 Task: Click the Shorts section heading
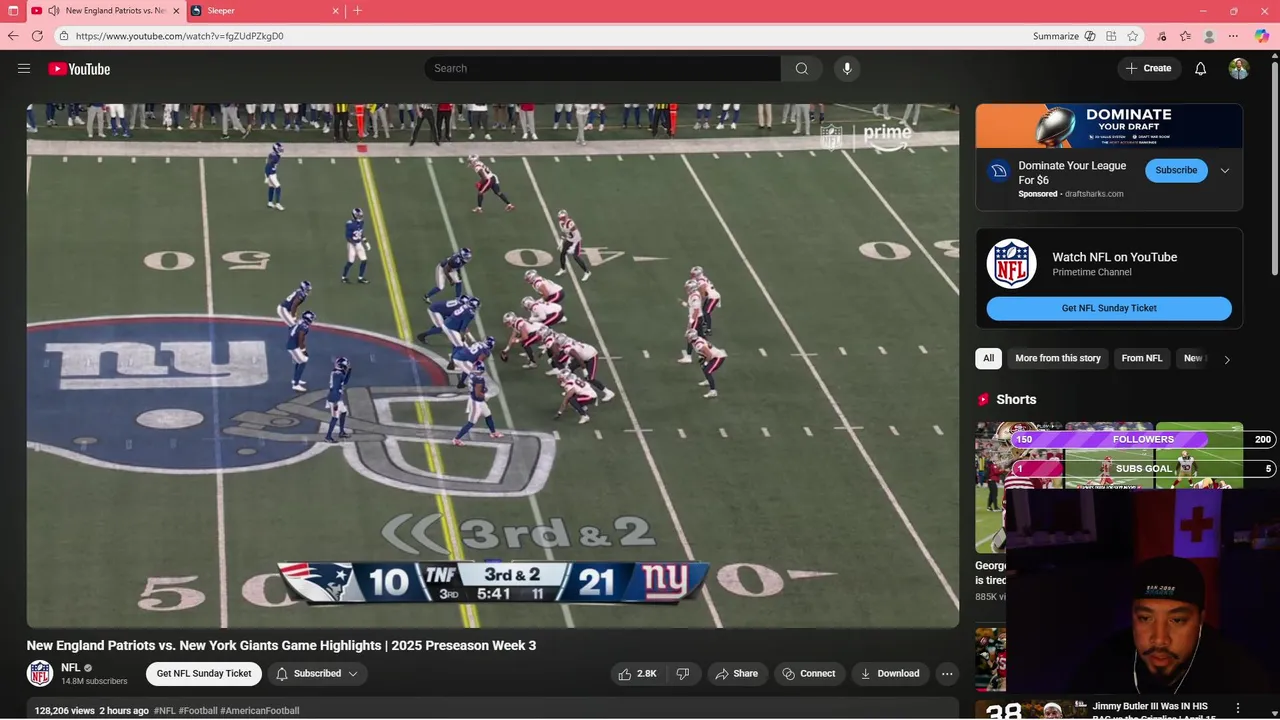pos(1016,399)
